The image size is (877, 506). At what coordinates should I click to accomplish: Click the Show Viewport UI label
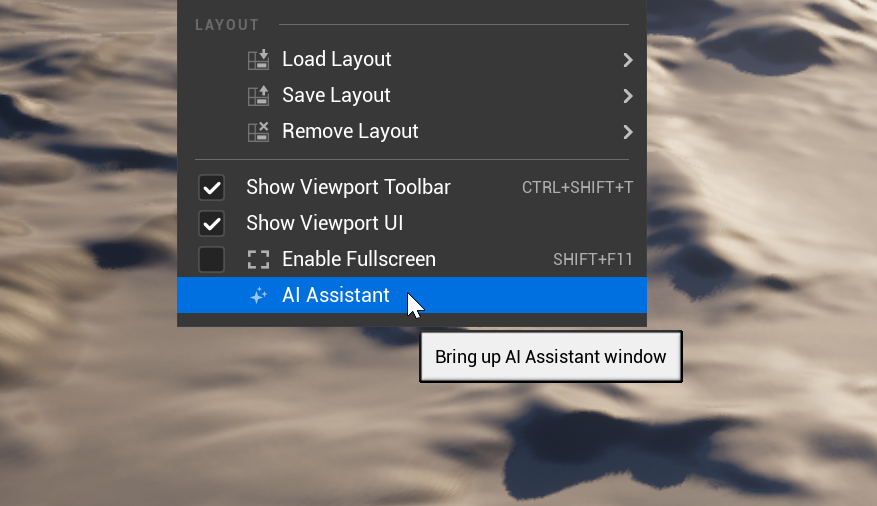coord(324,224)
